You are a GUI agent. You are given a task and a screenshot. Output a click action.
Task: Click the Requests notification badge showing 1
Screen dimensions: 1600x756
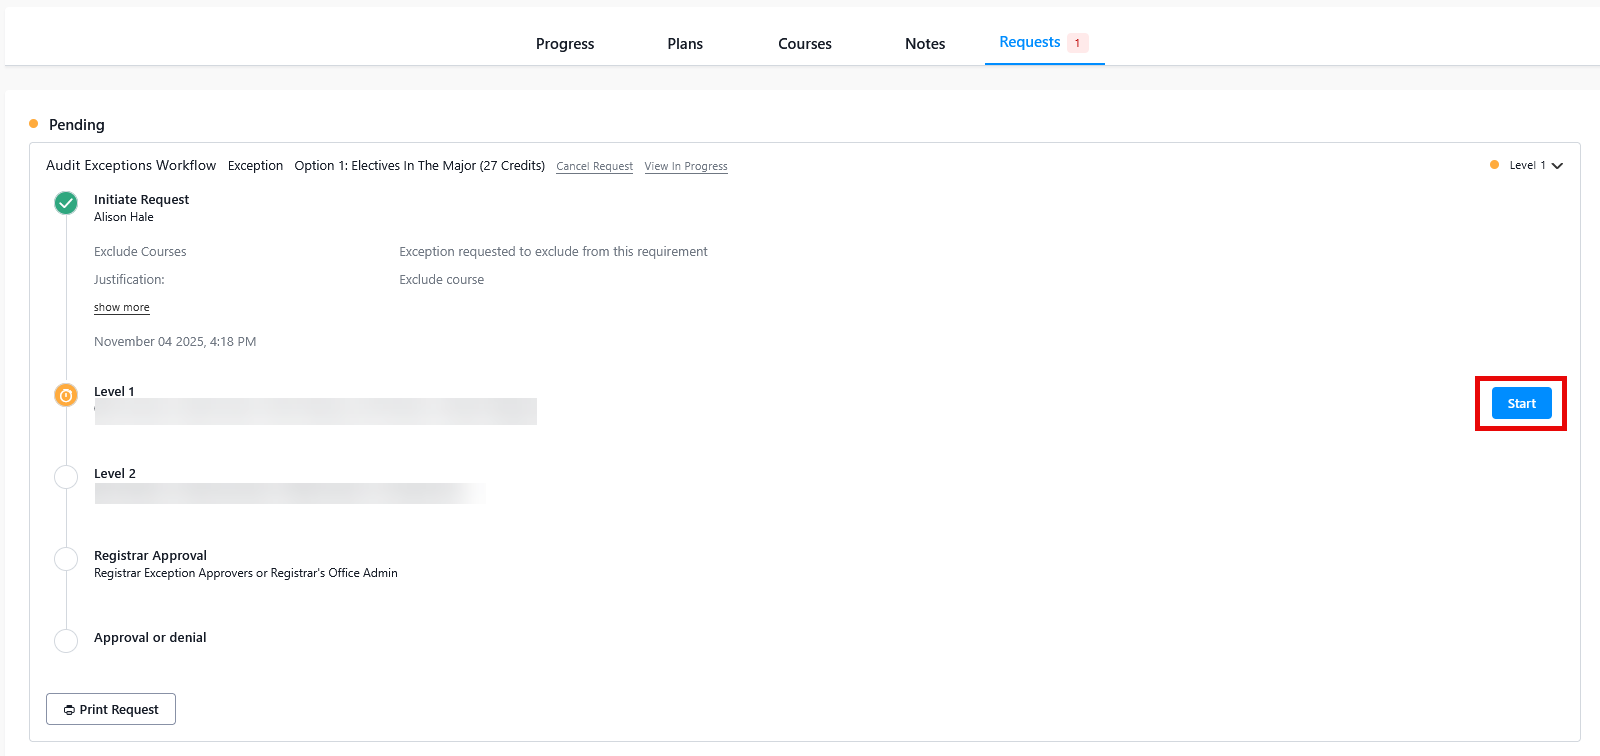[1077, 43]
